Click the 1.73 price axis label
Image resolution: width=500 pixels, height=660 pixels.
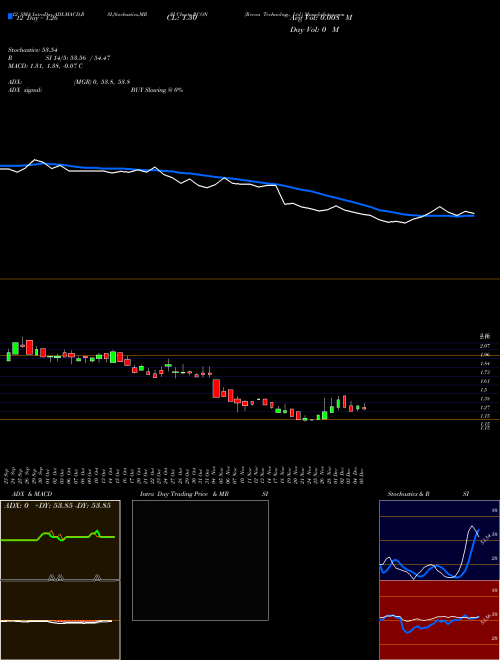coord(485,373)
